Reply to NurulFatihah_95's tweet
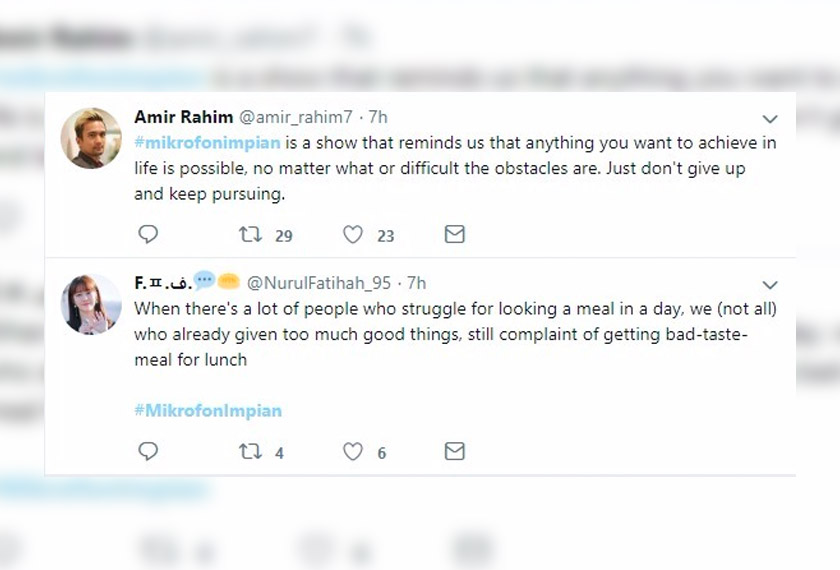 pyautogui.click(x=148, y=452)
